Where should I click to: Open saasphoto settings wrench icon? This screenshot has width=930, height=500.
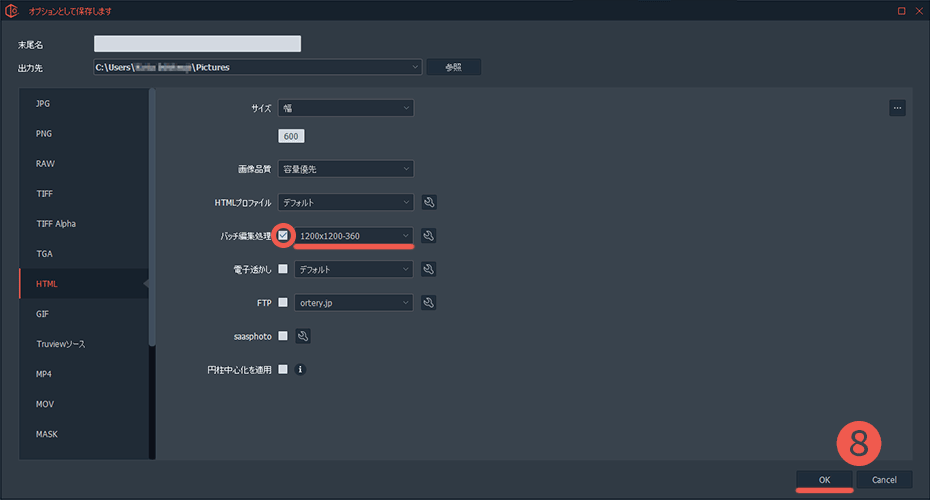point(304,336)
